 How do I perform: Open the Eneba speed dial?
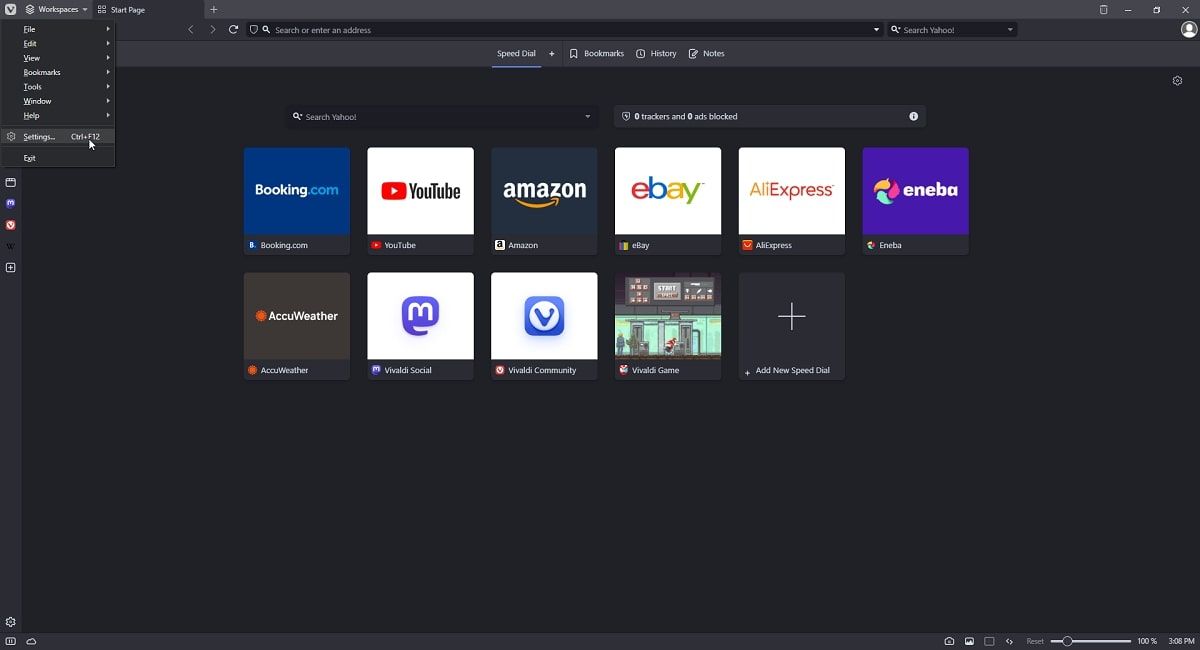pyautogui.click(x=915, y=201)
